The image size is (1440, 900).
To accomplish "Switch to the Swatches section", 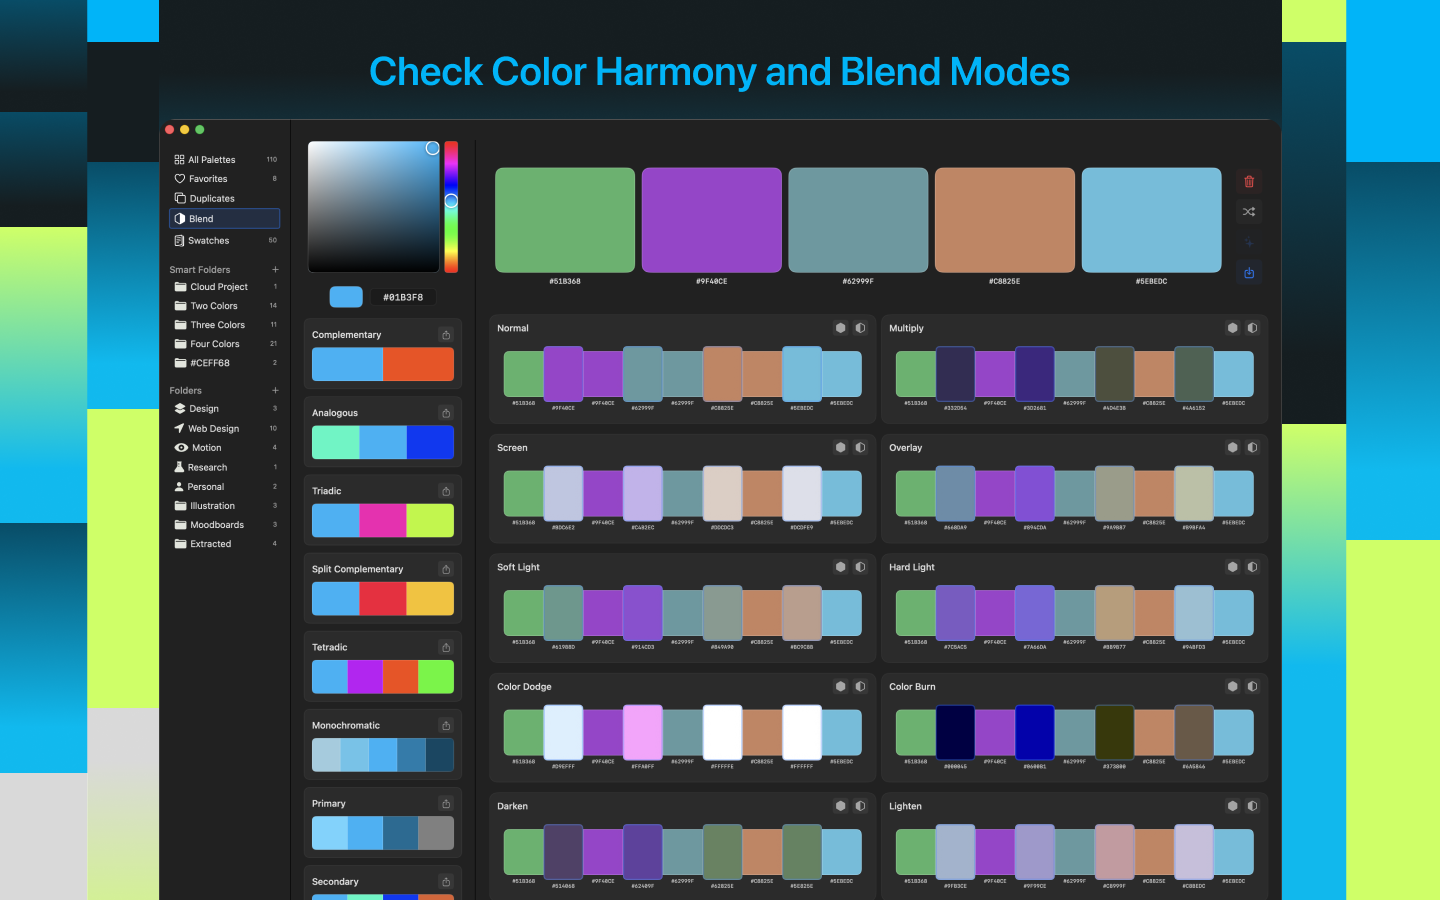I will (x=210, y=240).
